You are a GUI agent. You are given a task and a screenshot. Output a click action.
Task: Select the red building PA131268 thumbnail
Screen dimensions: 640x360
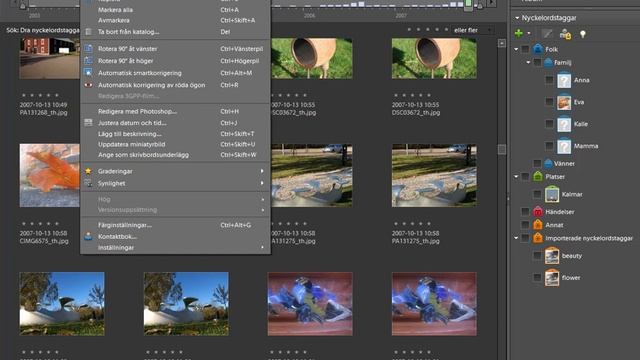click(50, 58)
